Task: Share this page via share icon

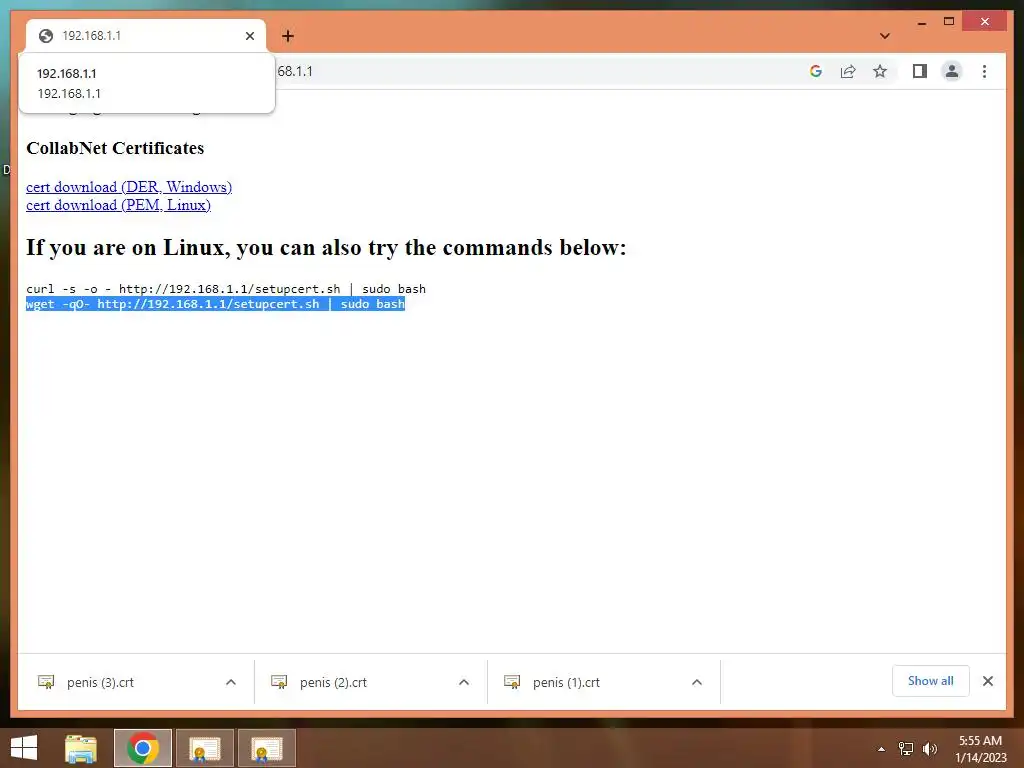Action: [848, 71]
